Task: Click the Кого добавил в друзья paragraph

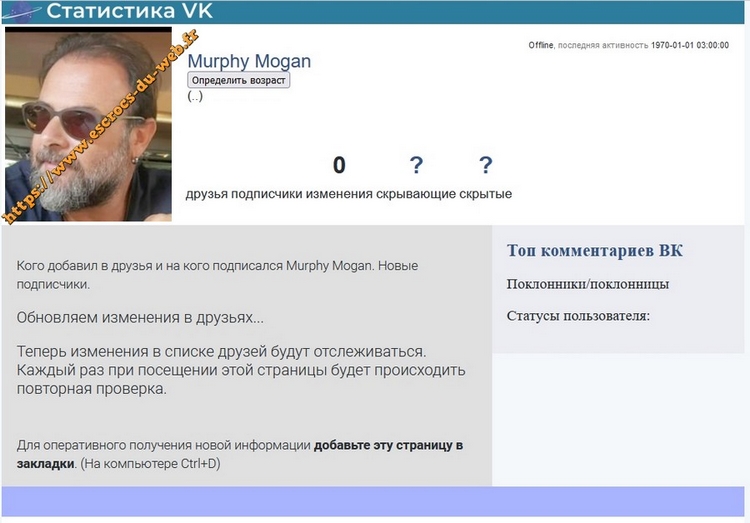Action: [218, 275]
